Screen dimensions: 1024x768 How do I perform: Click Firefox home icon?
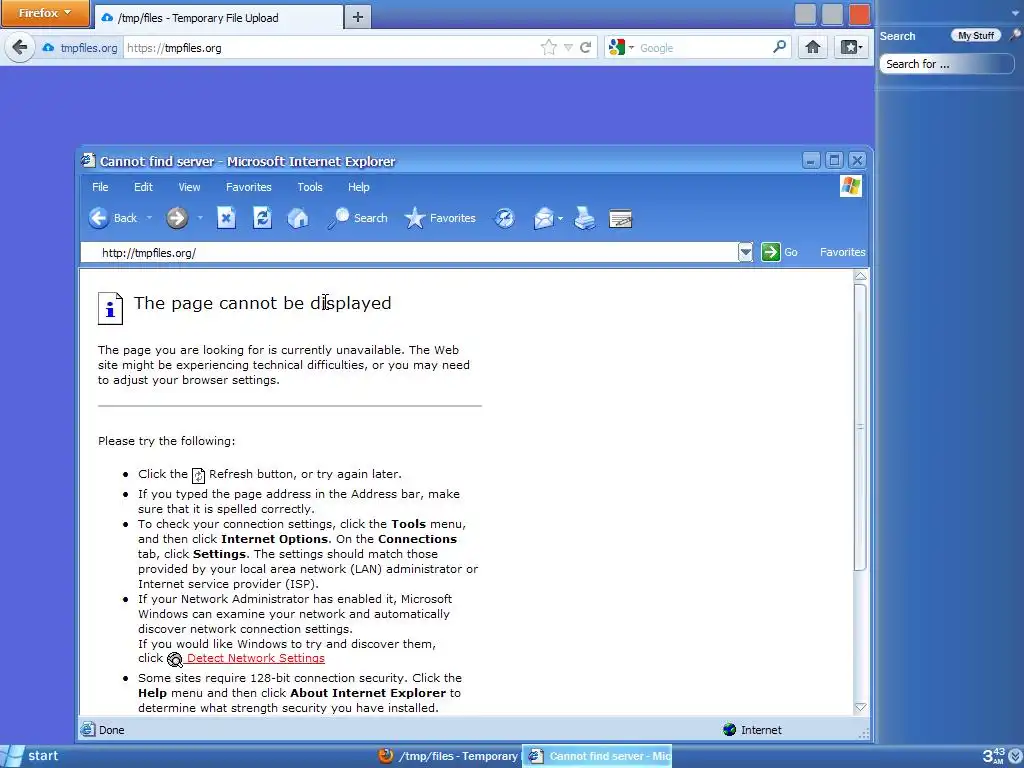[812, 47]
